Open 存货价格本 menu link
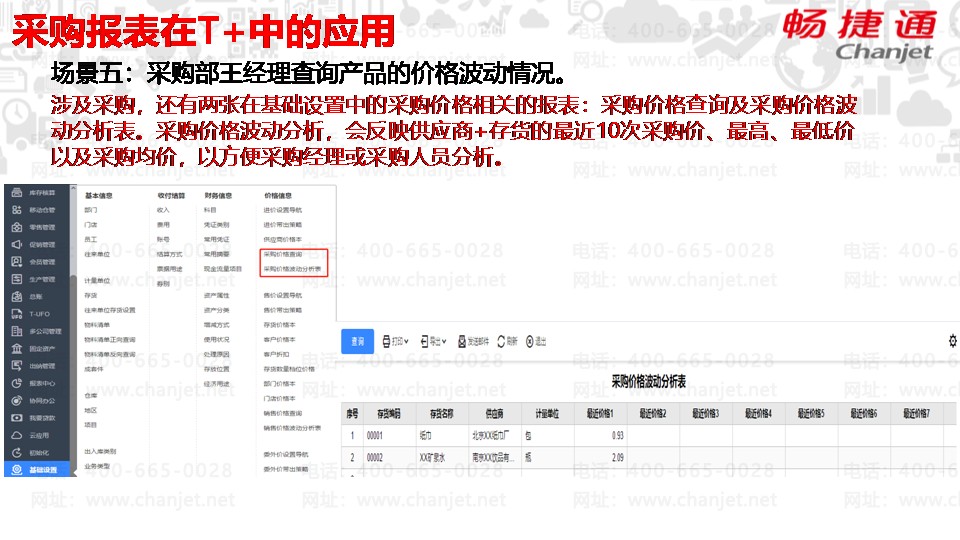This screenshot has height=540, width=960. coord(280,325)
